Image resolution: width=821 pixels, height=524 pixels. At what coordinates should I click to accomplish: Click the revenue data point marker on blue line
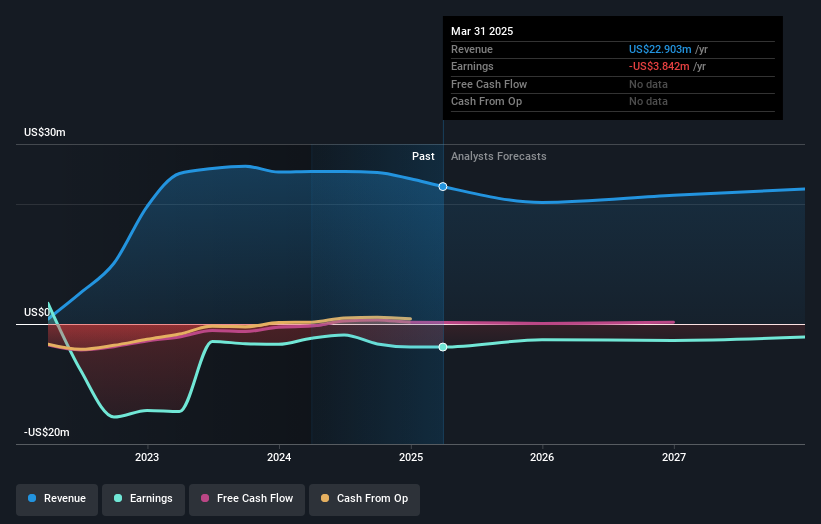tap(443, 186)
